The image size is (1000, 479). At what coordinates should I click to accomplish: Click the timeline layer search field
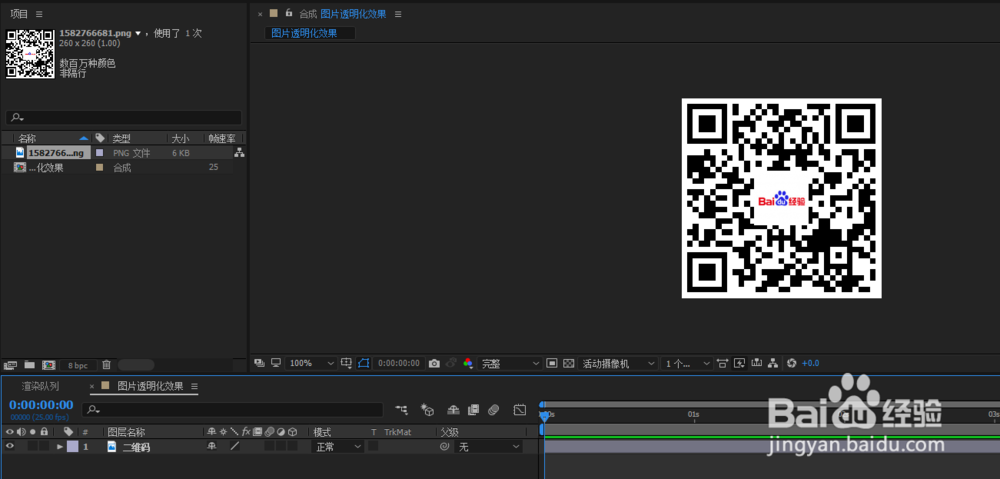(232, 409)
